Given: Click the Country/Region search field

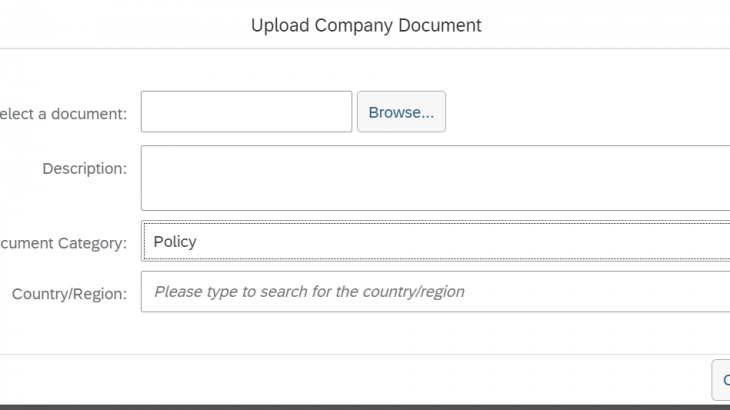Looking at the screenshot, I should (x=435, y=292).
